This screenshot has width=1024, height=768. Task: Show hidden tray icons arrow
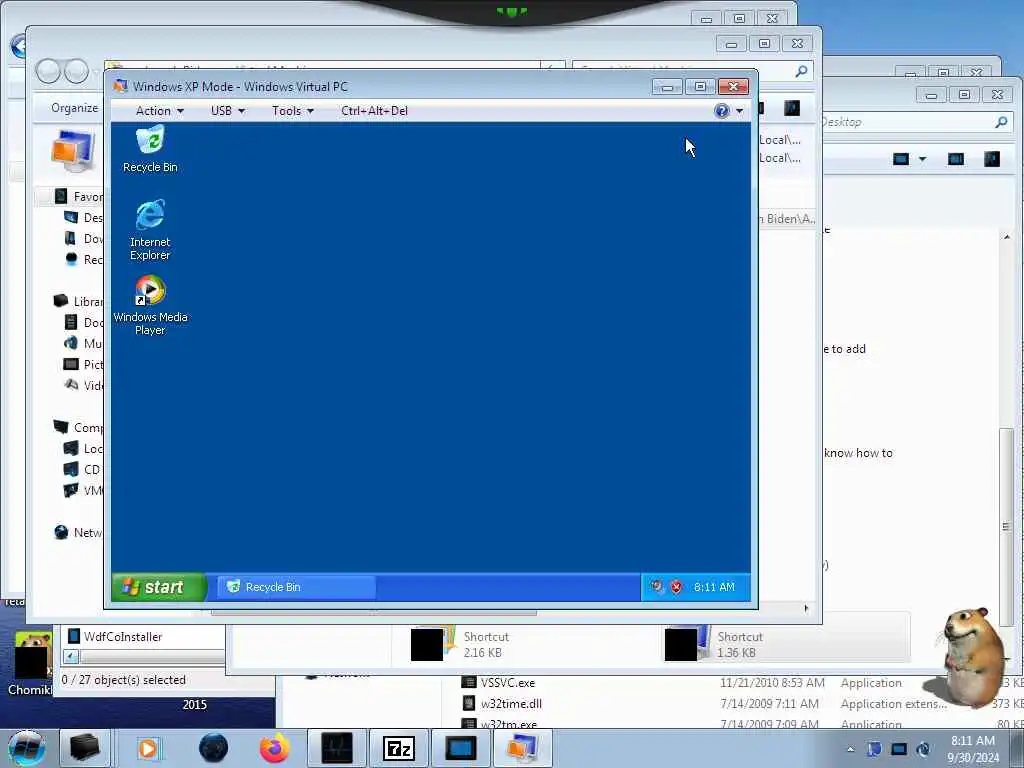[850, 749]
